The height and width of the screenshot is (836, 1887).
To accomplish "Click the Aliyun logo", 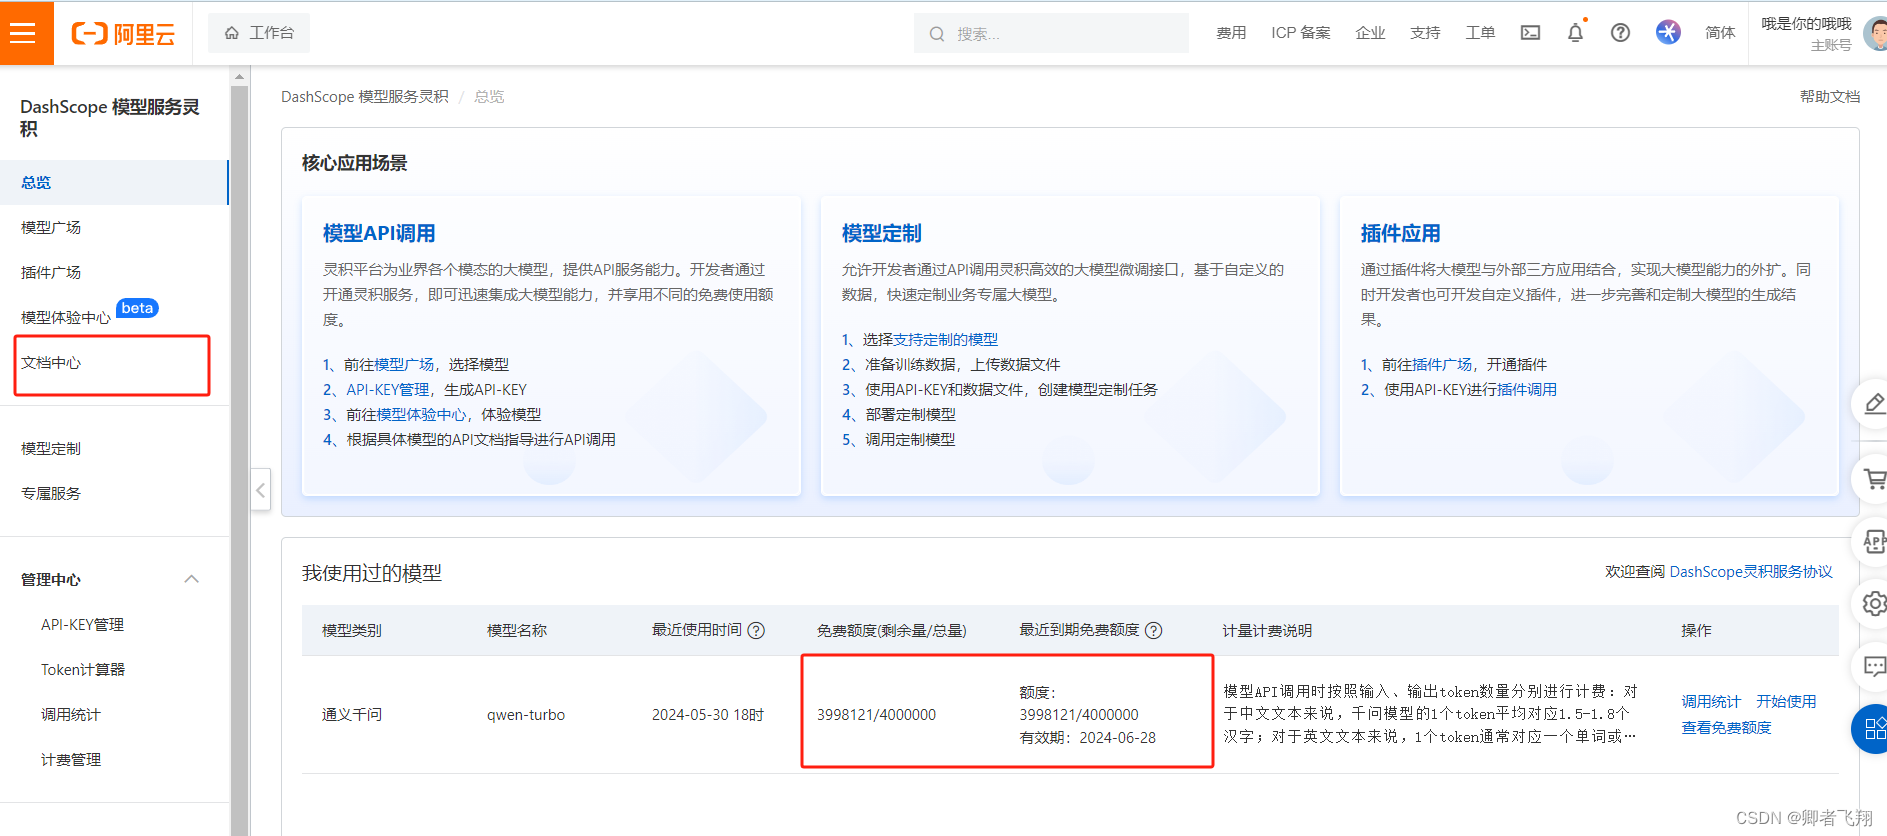I will [123, 34].
